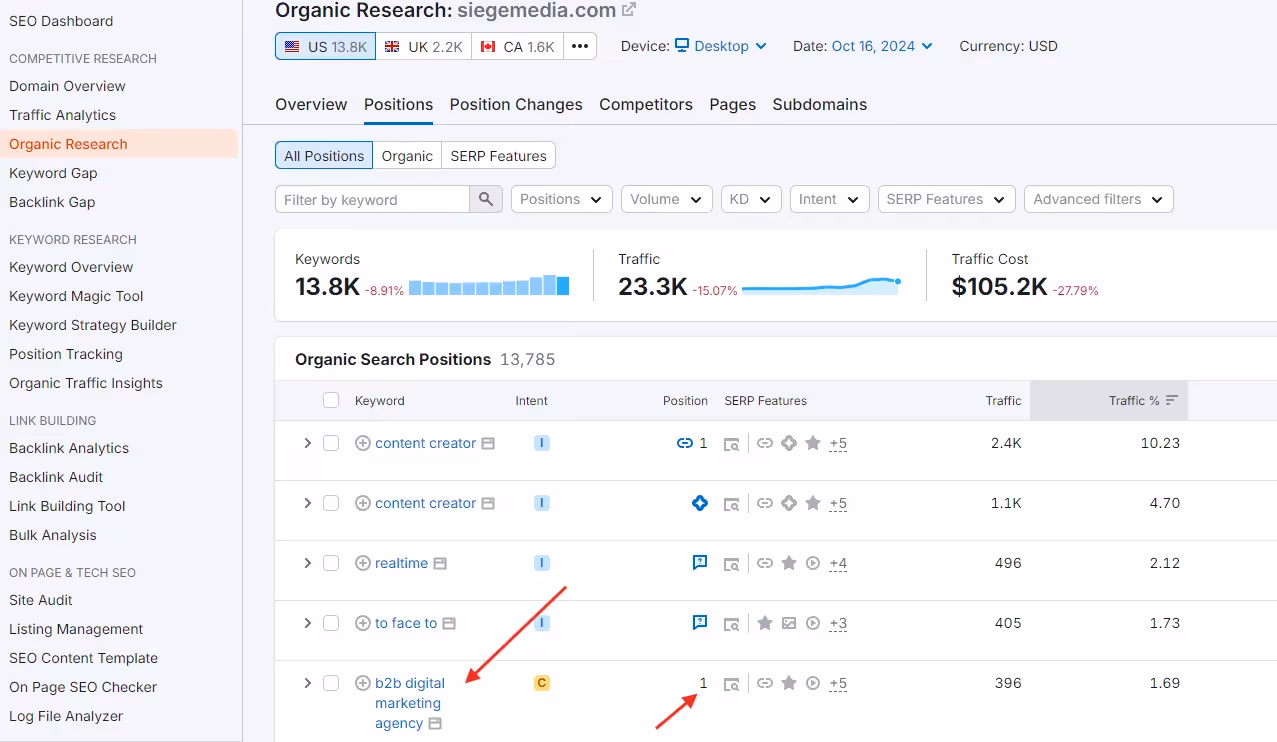
Task: Switch to the Subdomains tab
Action: tap(820, 104)
